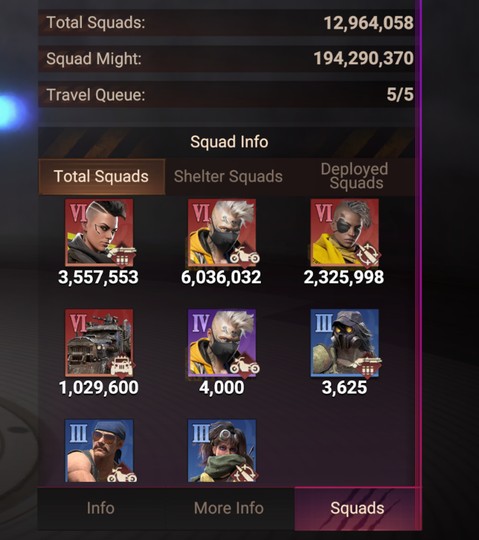Select the Squads bottom tab
479x540 pixels.
point(357,508)
